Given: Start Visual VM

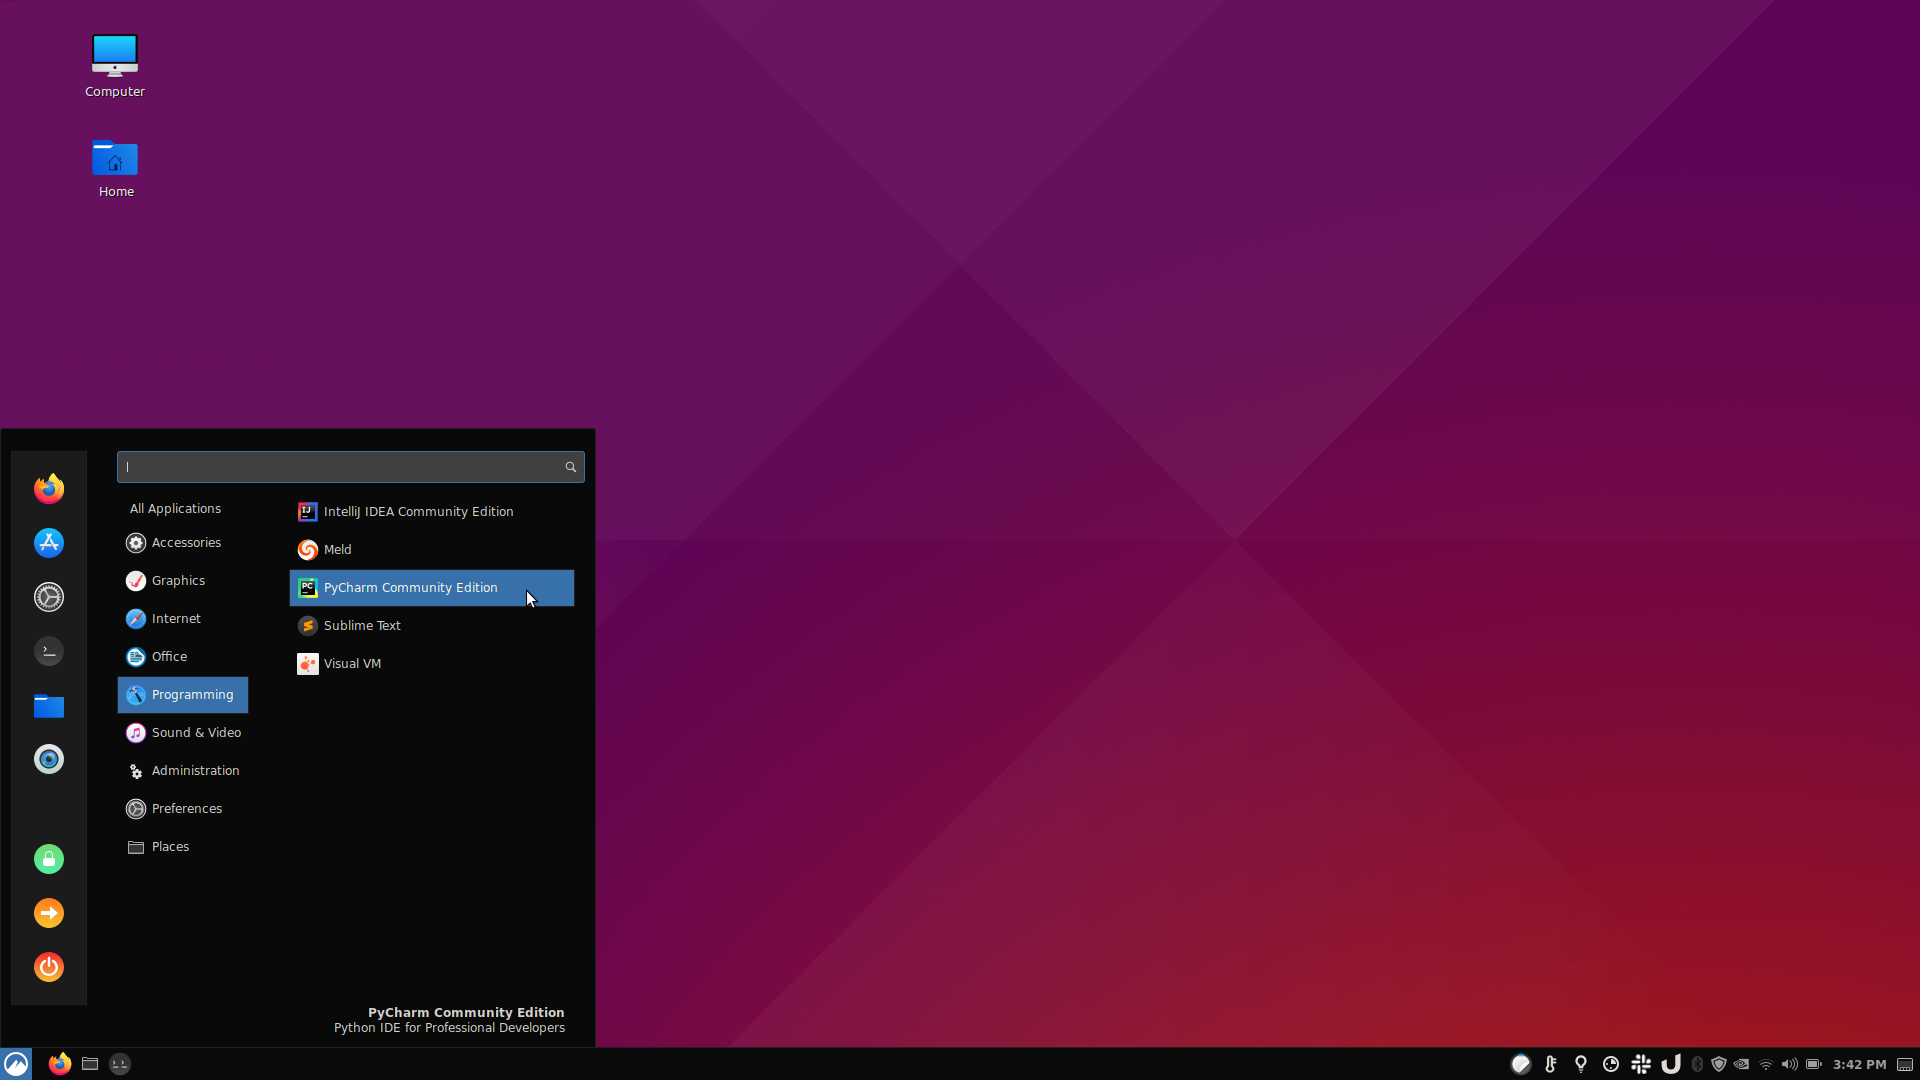Looking at the screenshot, I should click(432, 663).
